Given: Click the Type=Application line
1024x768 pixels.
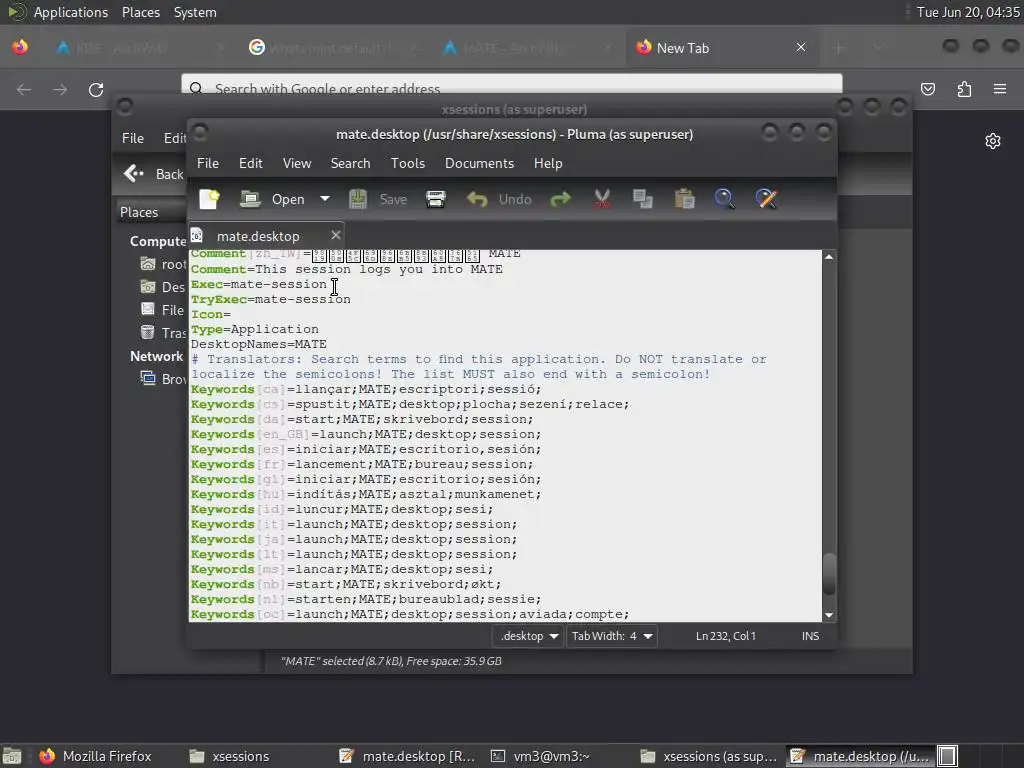Looking at the screenshot, I should (x=255, y=329).
